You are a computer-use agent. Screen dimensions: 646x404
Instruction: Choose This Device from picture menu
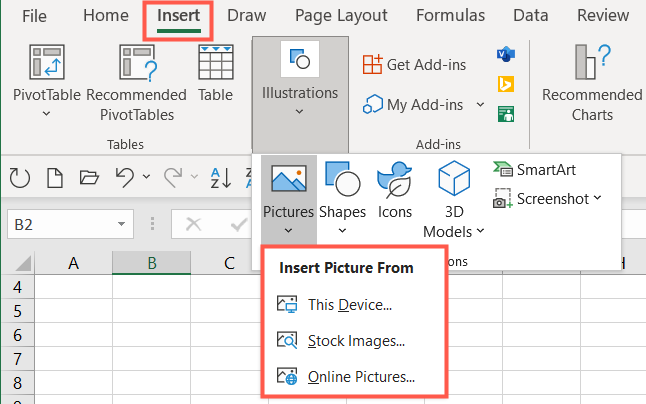[349, 304]
